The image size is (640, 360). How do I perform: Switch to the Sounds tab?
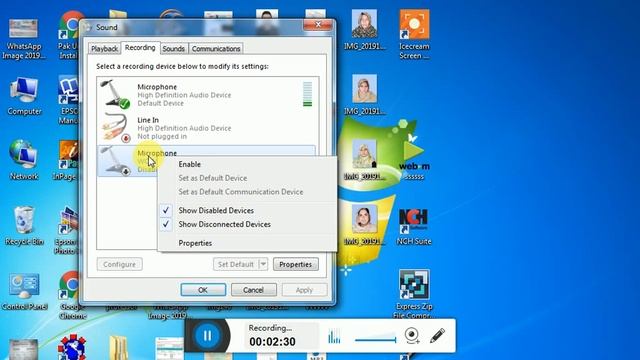pos(173,49)
